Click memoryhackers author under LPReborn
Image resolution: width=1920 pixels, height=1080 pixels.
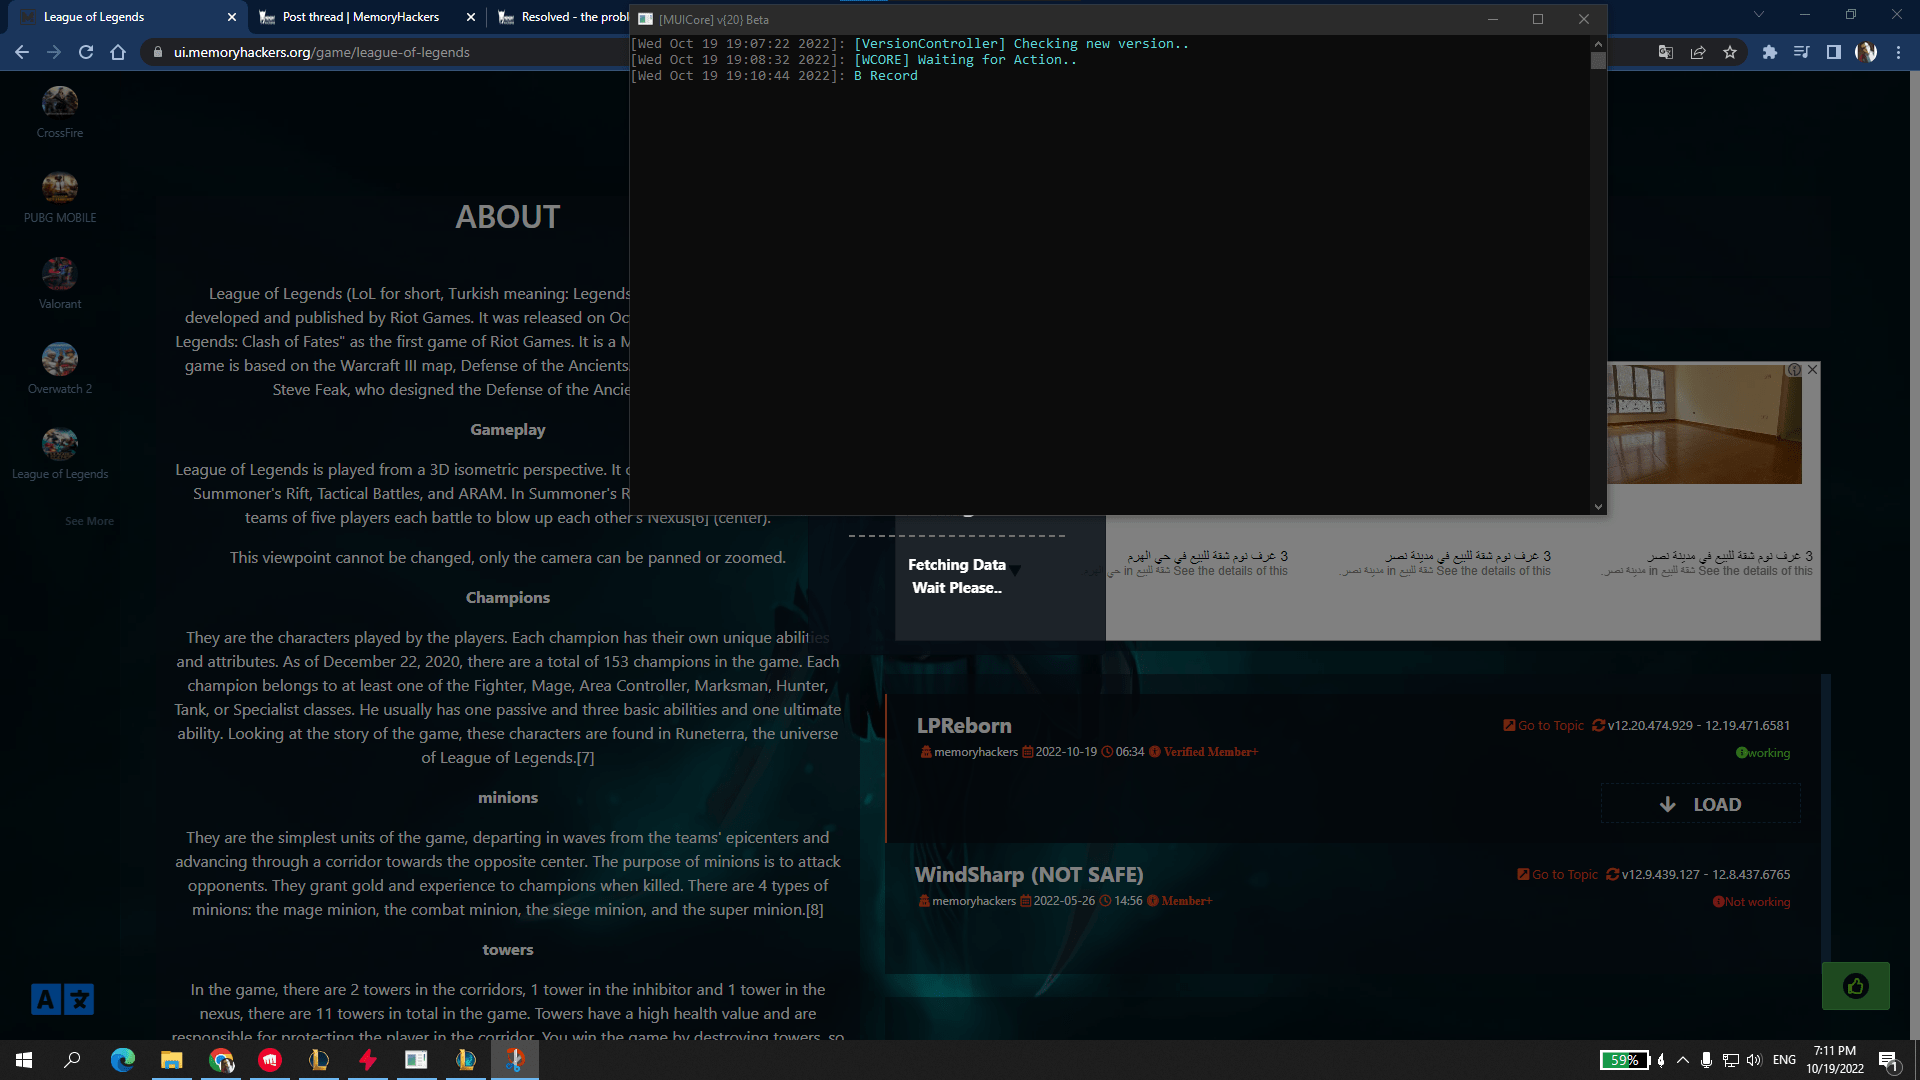pos(975,752)
